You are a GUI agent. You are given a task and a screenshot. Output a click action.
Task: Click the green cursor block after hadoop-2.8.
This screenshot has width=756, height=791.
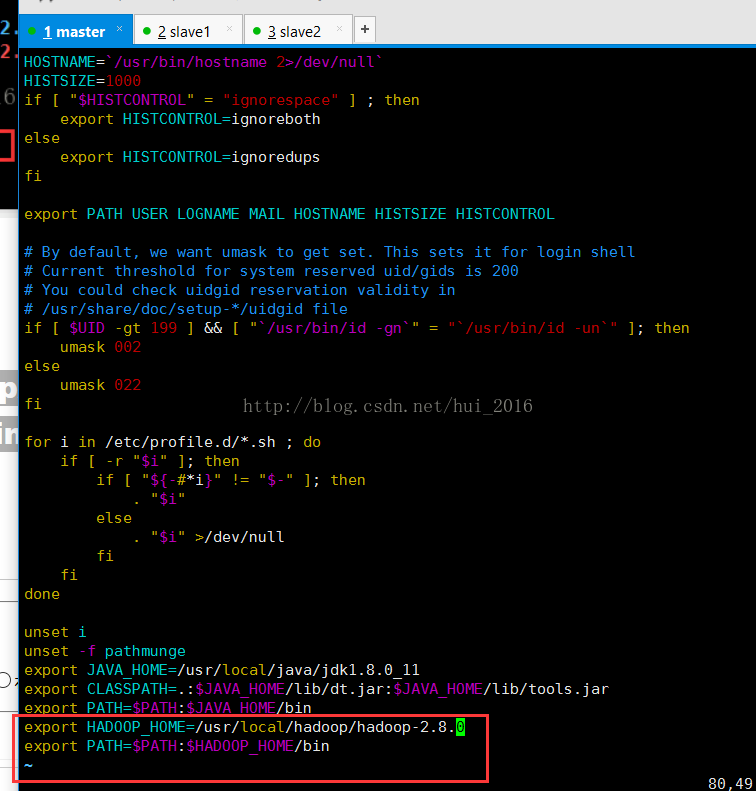tap(460, 727)
